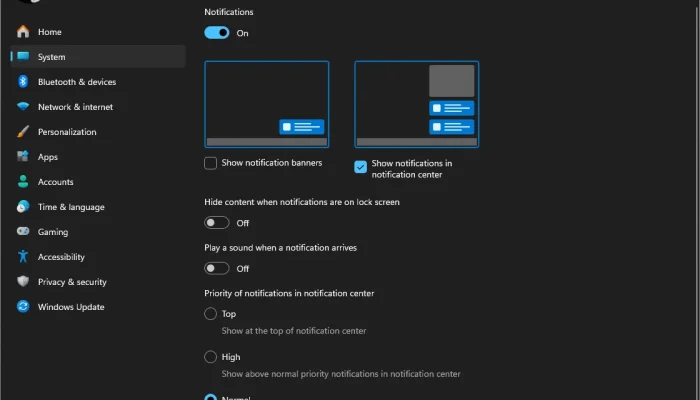Open Privacy & security settings
This screenshot has height=400, width=700.
pyautogui.click(x=98, y=282)
